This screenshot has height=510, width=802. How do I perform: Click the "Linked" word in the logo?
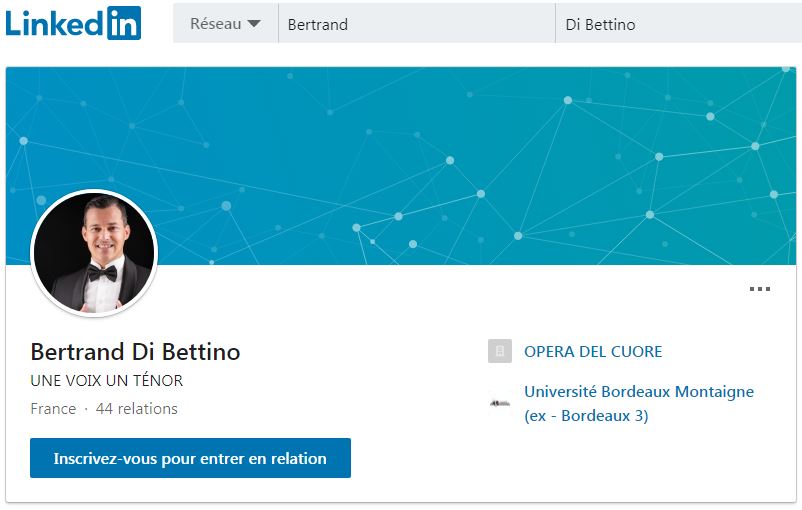[55, 23]
